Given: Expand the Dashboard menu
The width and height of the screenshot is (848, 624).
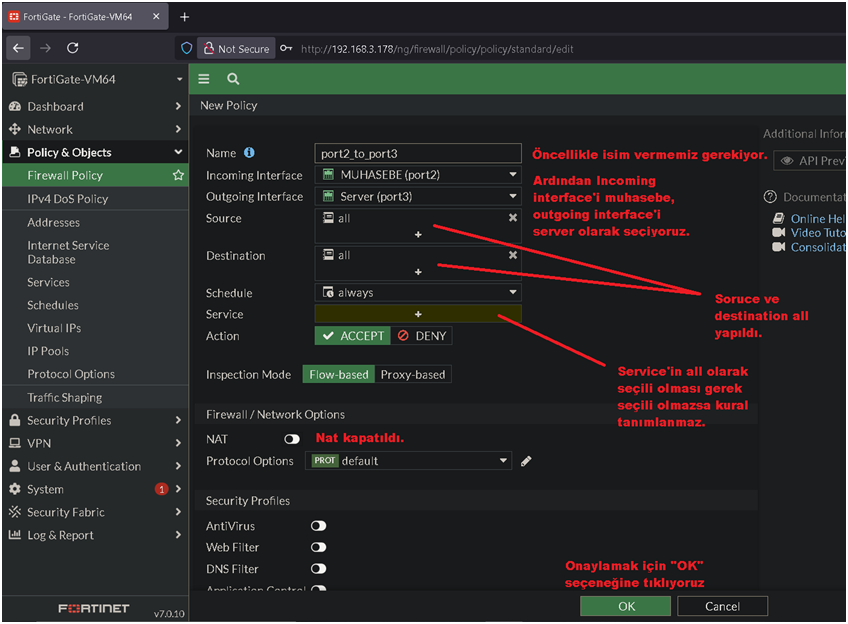Looking at the screenshot, I should click(x=178, y=106).
